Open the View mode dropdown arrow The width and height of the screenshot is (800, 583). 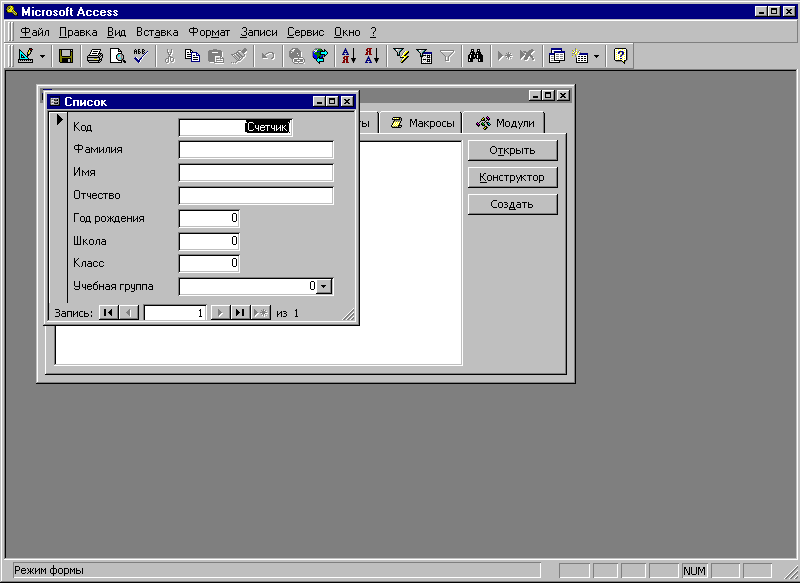coord(42,56)
